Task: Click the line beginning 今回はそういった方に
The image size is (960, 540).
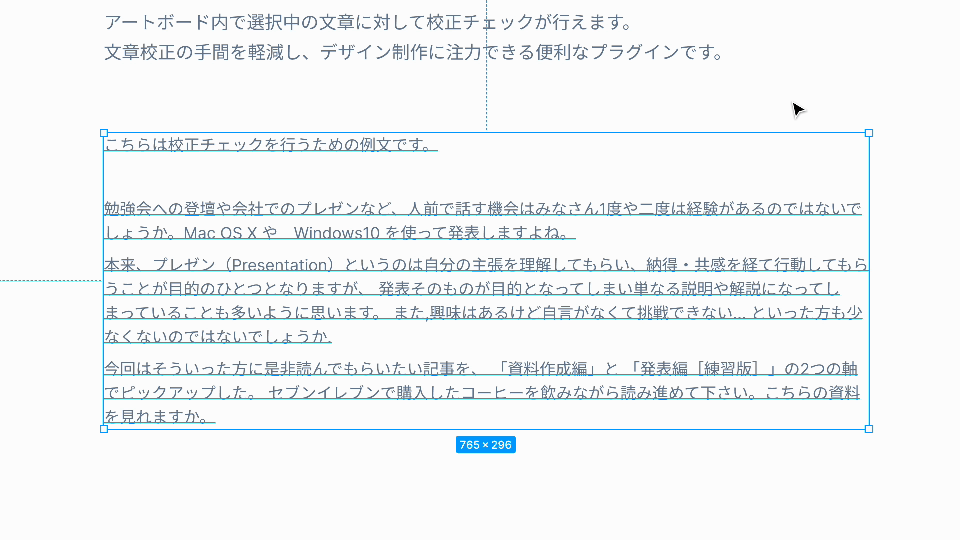Action: pyautogui.click(x=481, y=369)
